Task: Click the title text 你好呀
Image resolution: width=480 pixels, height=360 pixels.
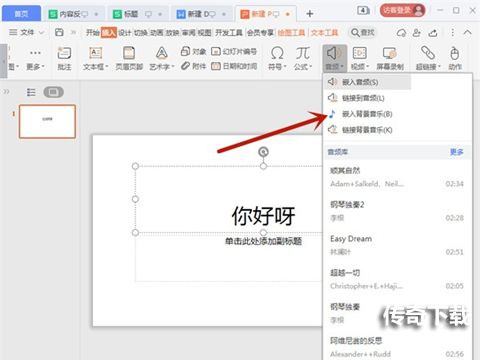Action: [263, 216]
